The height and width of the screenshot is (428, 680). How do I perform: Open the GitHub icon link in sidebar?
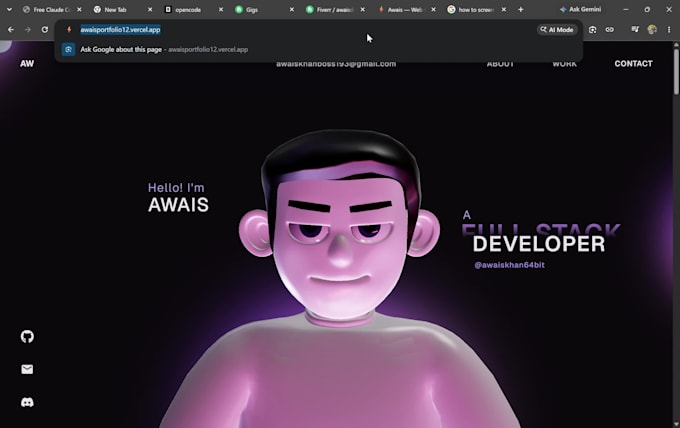[27, 337]
